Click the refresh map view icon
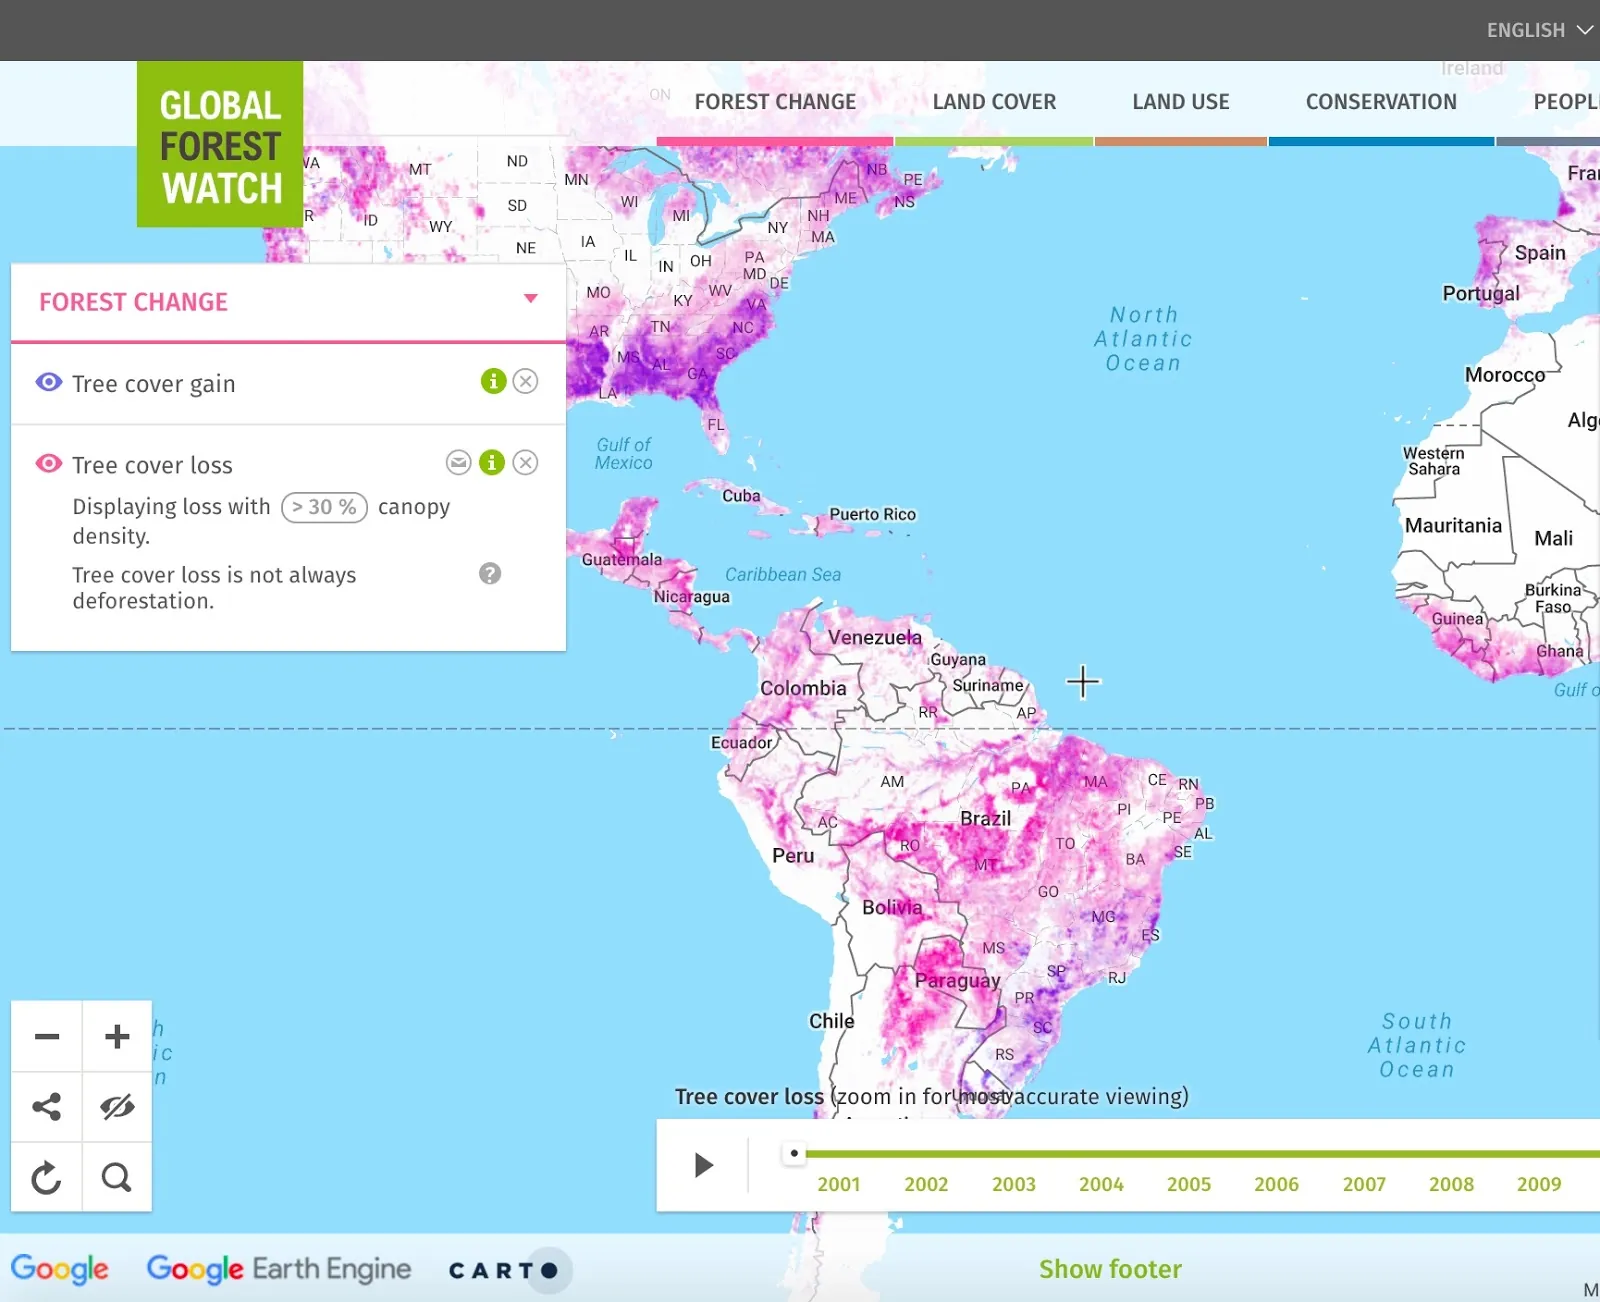The image size is (1600, 1302). click(x=46, y=1177)
